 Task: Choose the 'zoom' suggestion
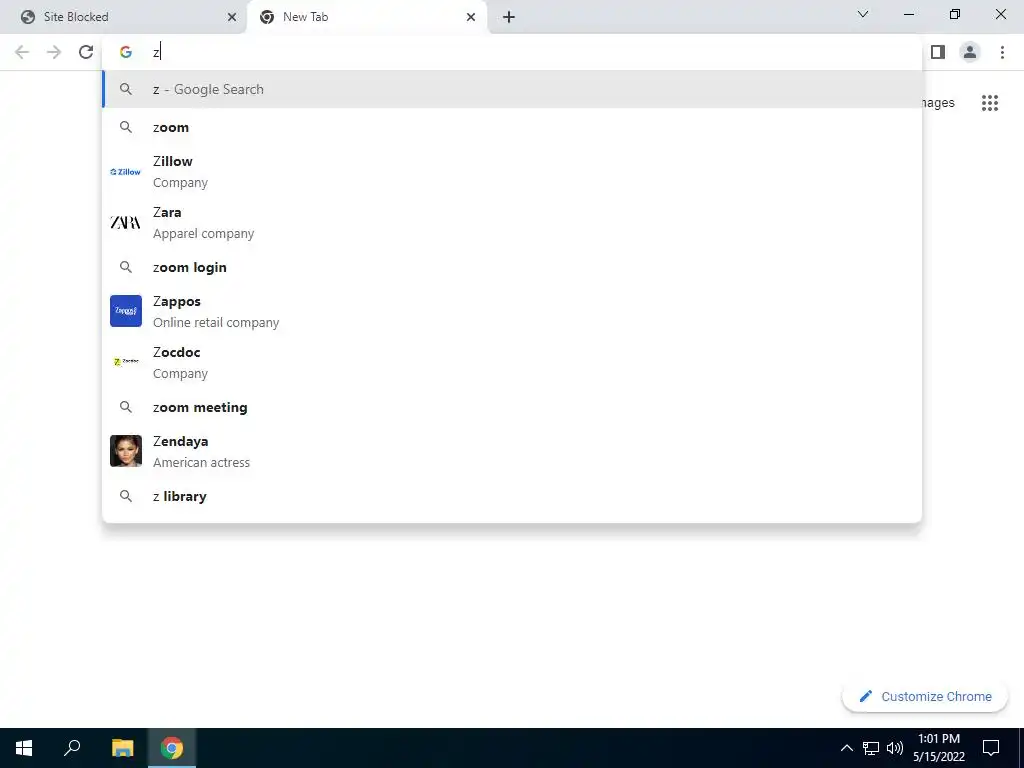512,127
